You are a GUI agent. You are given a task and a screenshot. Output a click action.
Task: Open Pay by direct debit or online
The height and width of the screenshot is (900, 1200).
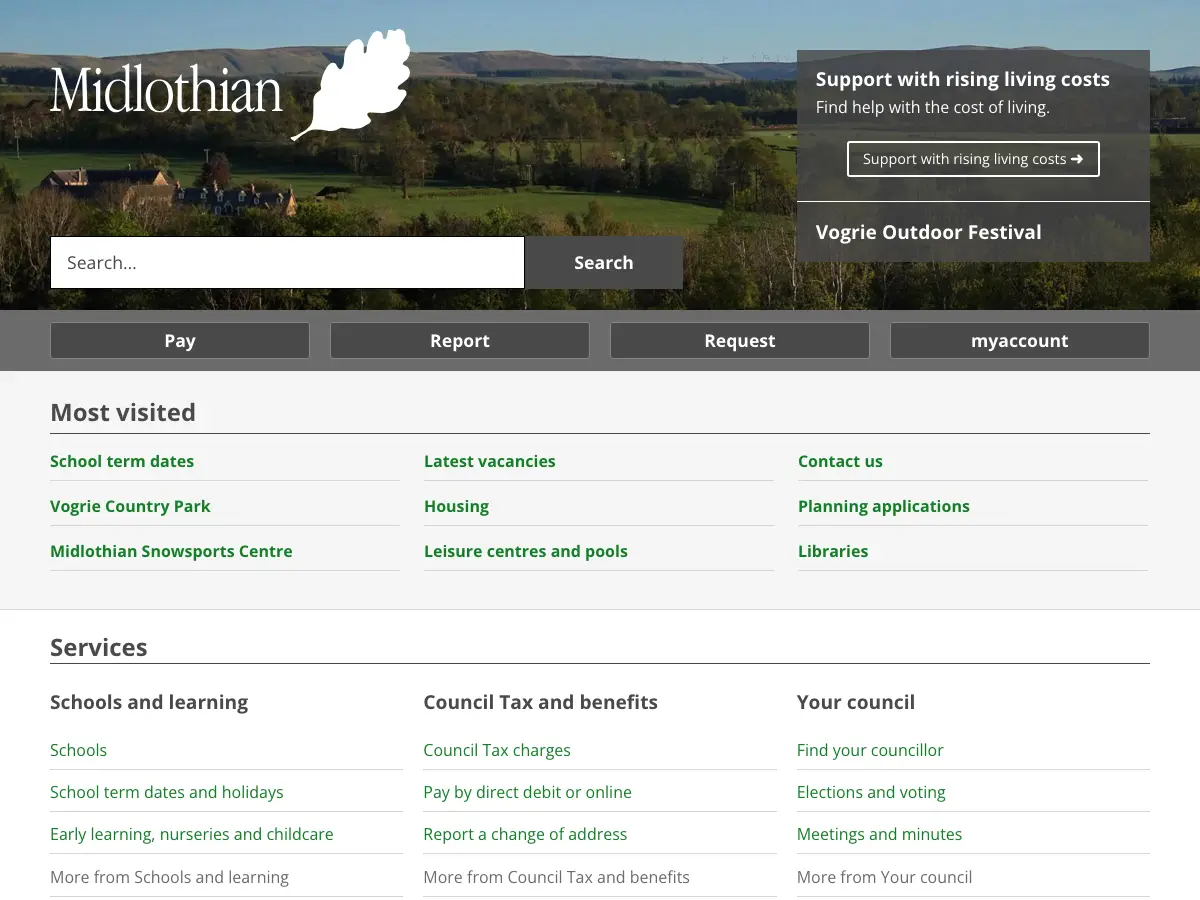pyautogui.click(x=527, y=792)
